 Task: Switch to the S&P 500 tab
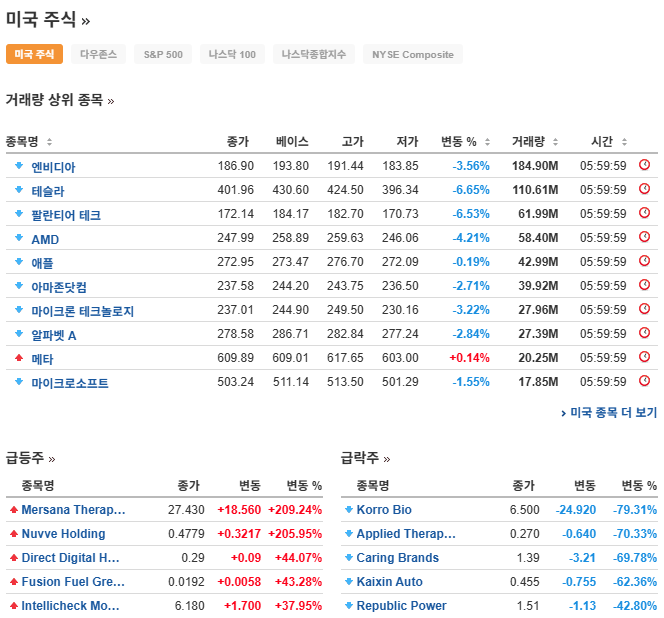163,54
